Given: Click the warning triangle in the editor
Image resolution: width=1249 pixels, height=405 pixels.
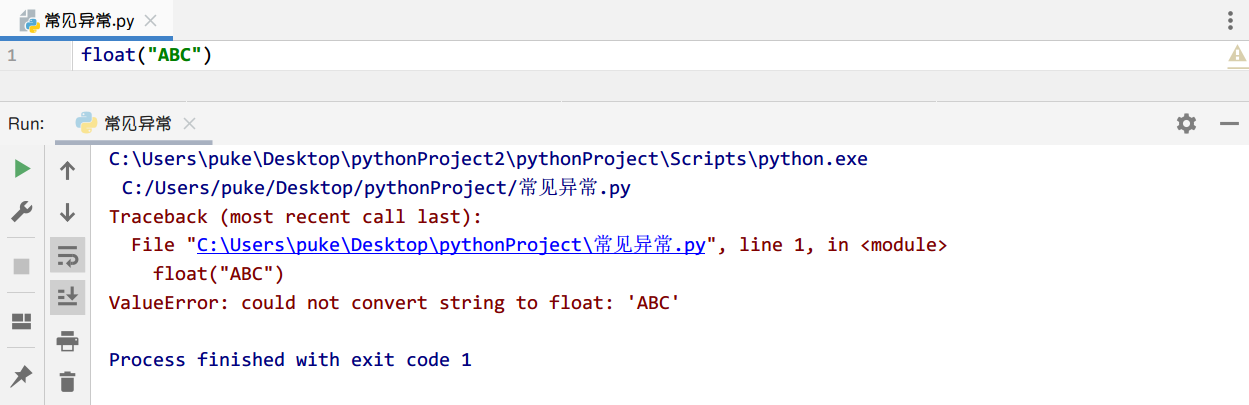Looking at the screenshot, I should 1237,56.
